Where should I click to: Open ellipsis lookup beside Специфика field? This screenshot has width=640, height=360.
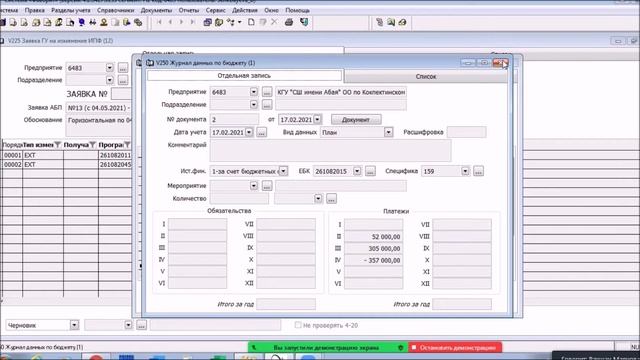tap(478, 171)
